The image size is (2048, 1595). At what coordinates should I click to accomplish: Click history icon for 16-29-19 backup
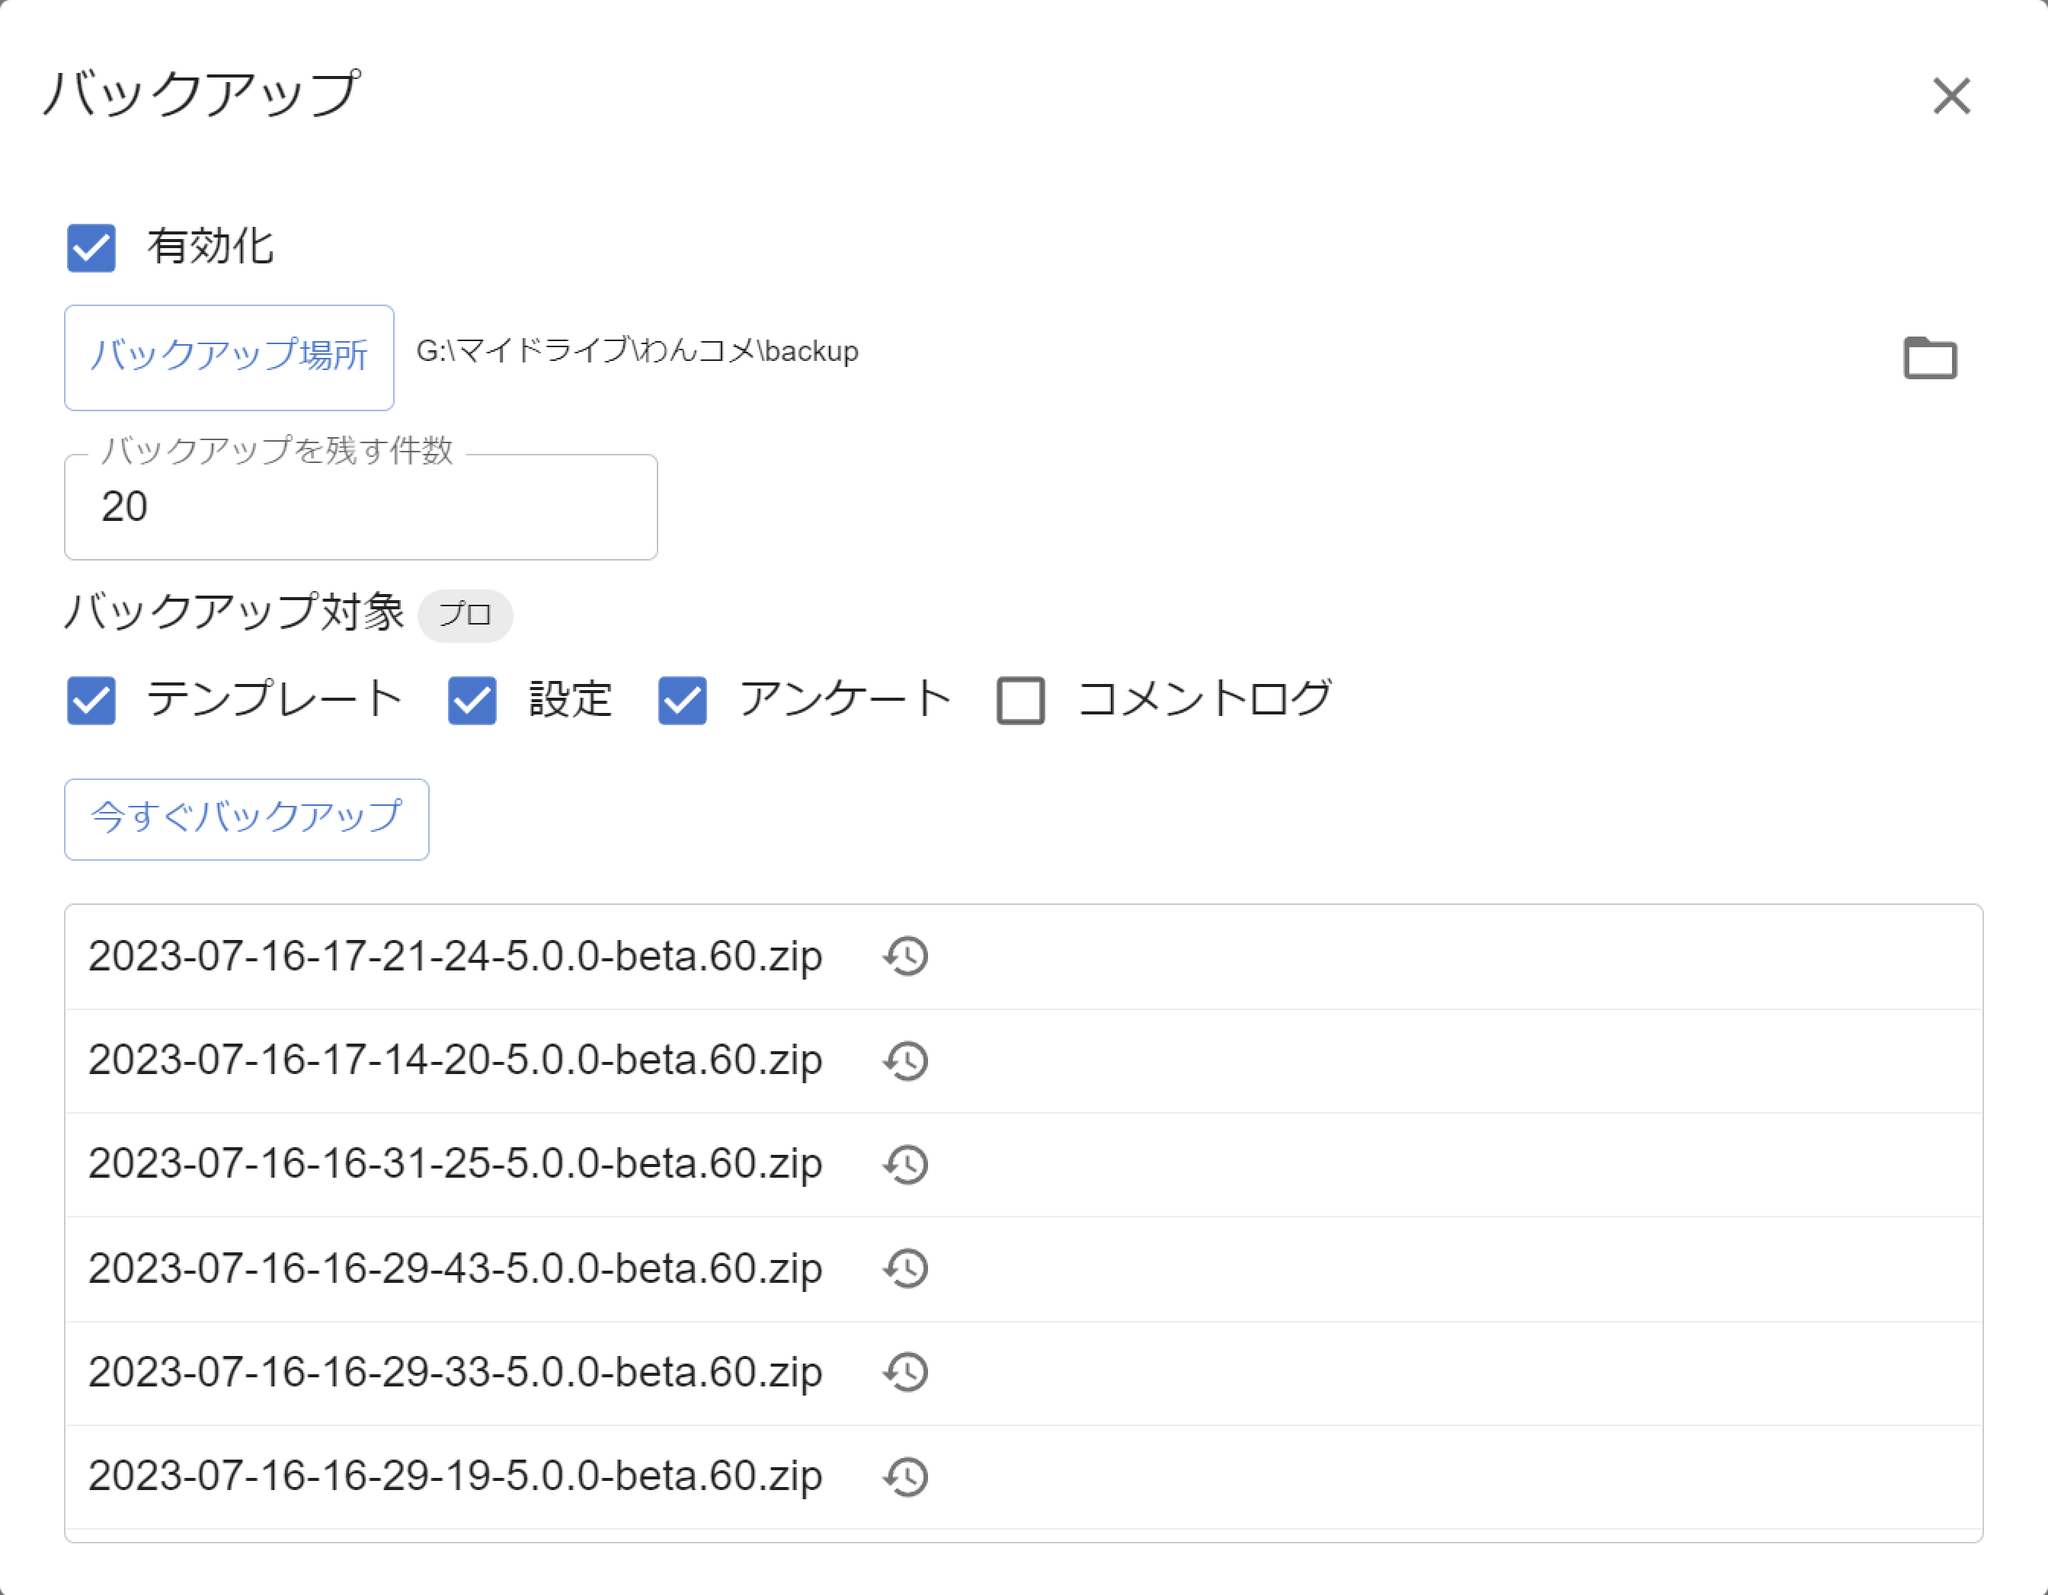(x=906, y=1476)
